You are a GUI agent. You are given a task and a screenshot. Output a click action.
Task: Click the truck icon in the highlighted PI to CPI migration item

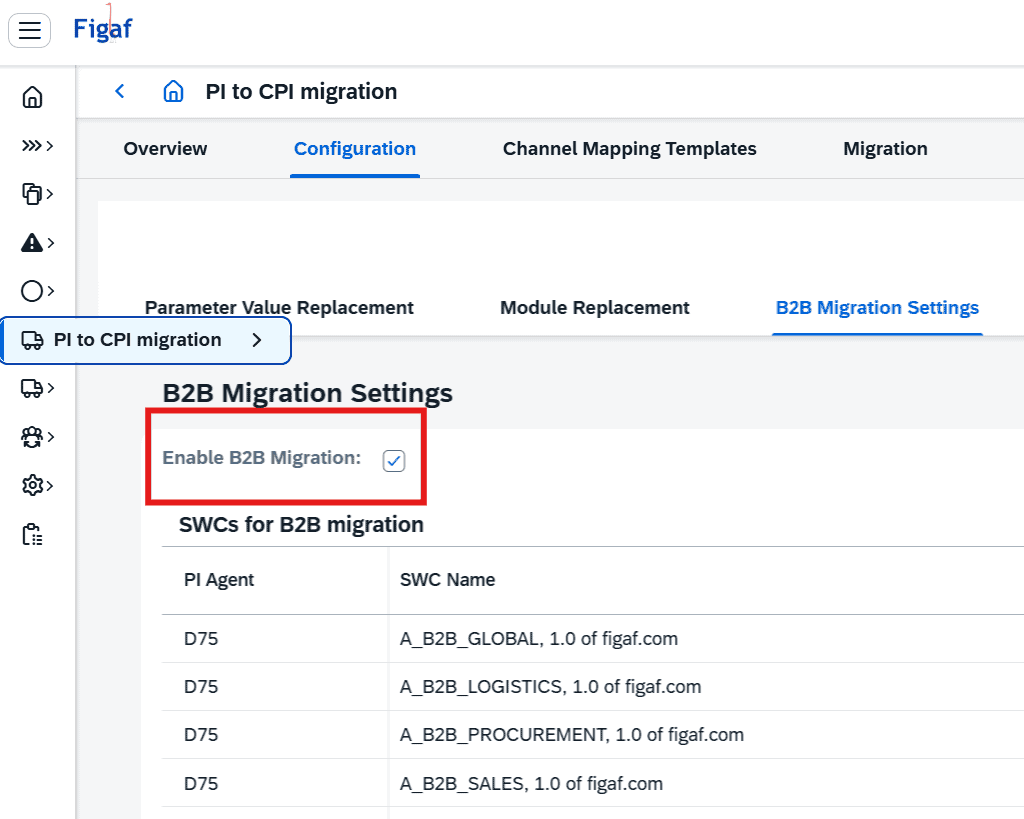[32, 340]
